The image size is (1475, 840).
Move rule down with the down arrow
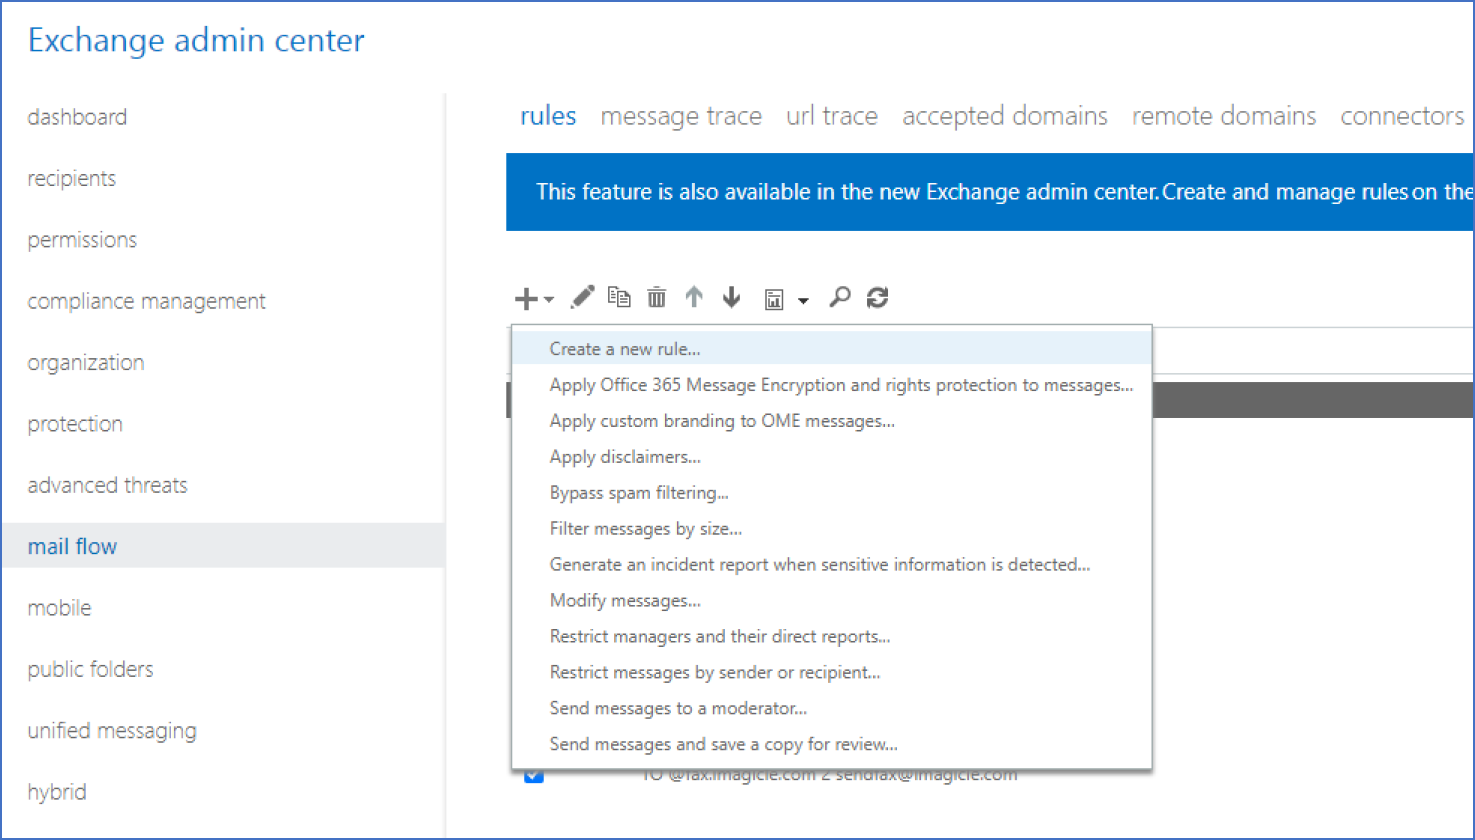coord(732,297)
